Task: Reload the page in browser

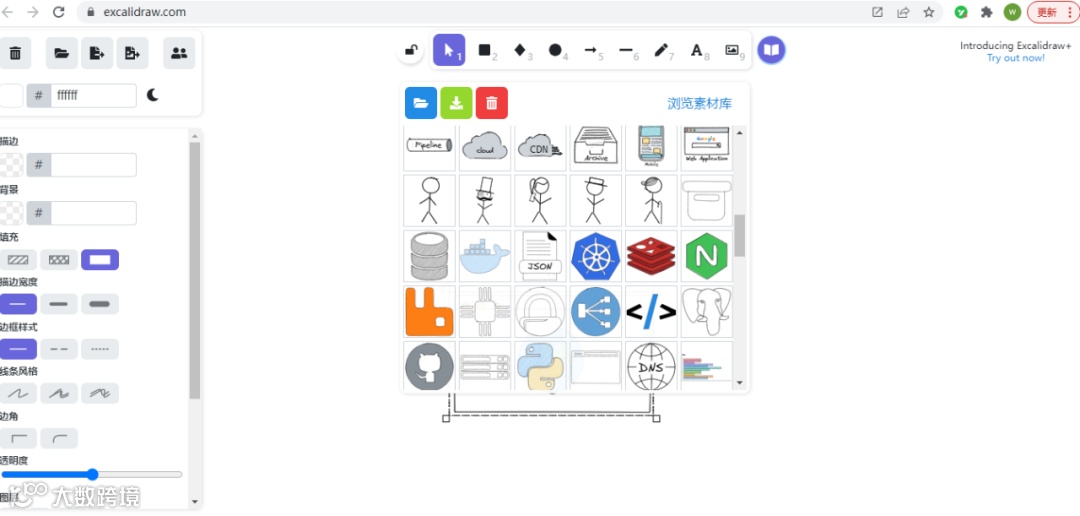Action: tap(59, 12)
